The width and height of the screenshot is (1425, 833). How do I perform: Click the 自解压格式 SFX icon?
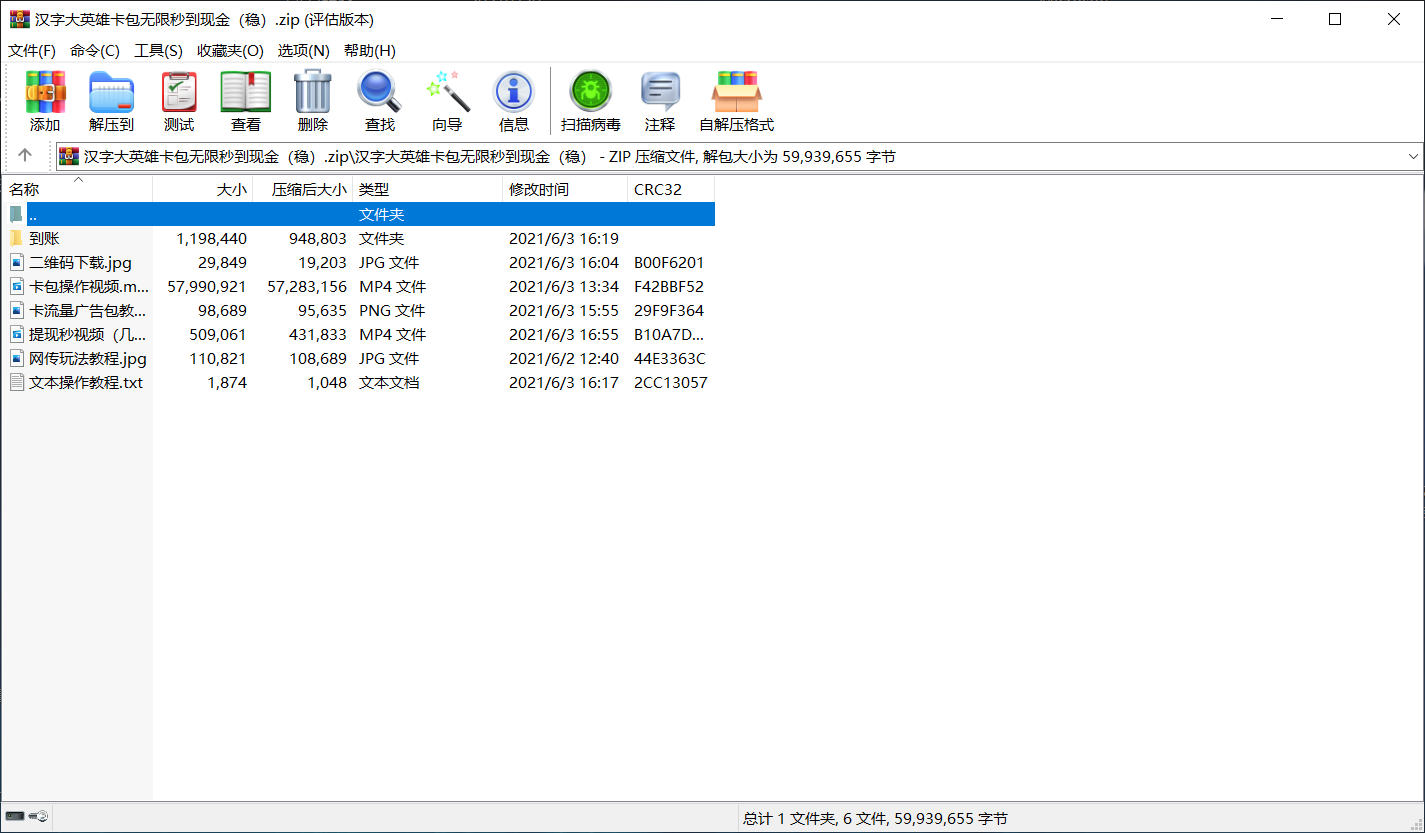(x=736, y=93)
